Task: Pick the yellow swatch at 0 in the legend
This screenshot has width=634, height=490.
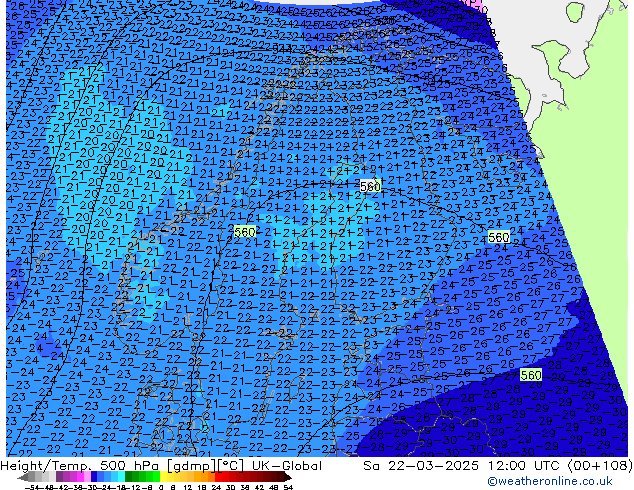Action: tap(163, 477)
